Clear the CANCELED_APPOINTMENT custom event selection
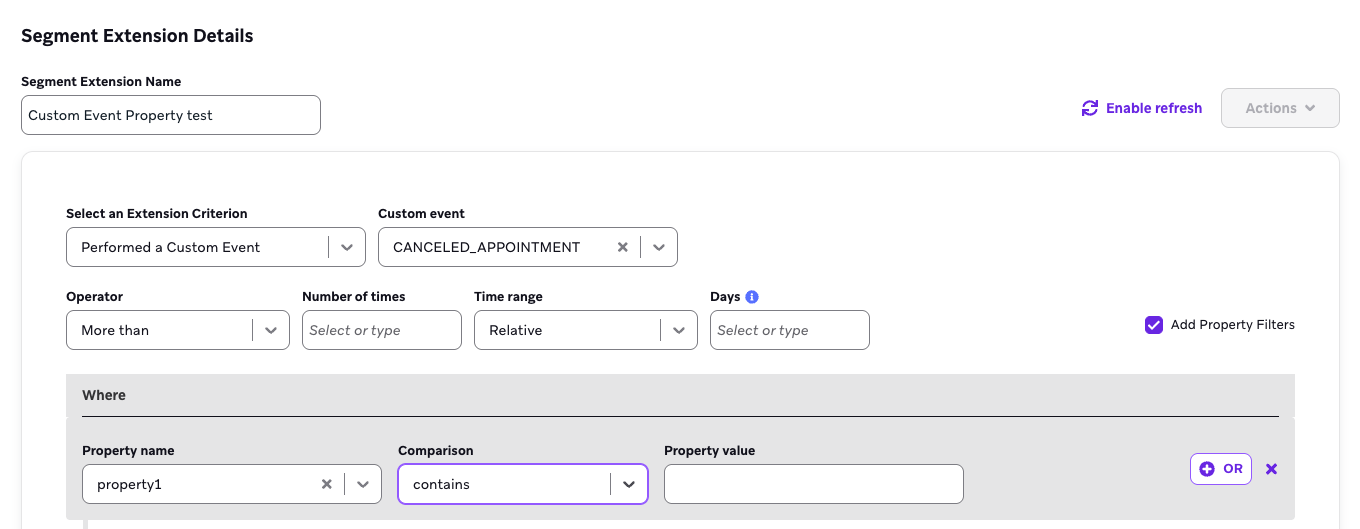The width and height of the screenshot is (1360, 529). pos(622,247)
